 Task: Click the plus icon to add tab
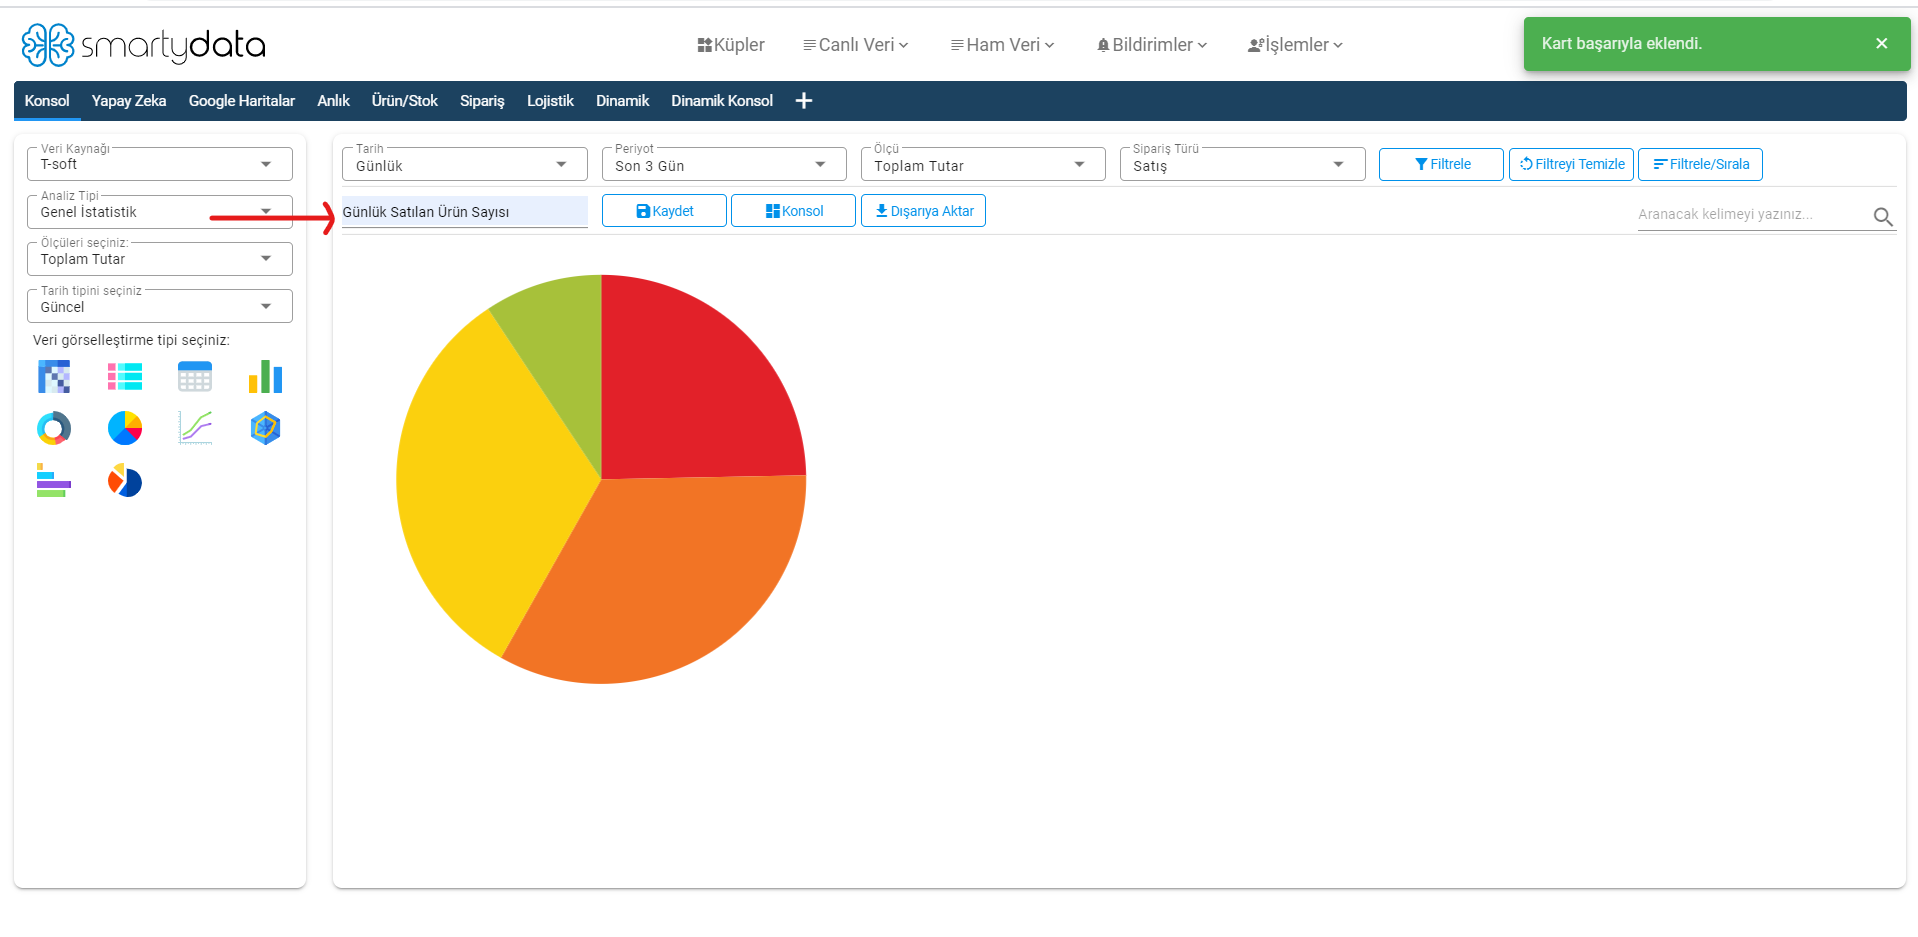pos(804,101)
